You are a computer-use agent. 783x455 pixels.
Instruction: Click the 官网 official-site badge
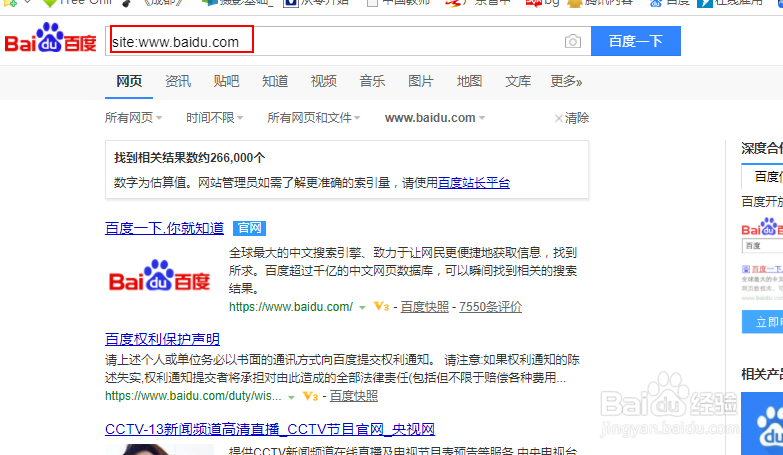pyautogui.click(x=249, y=228)
